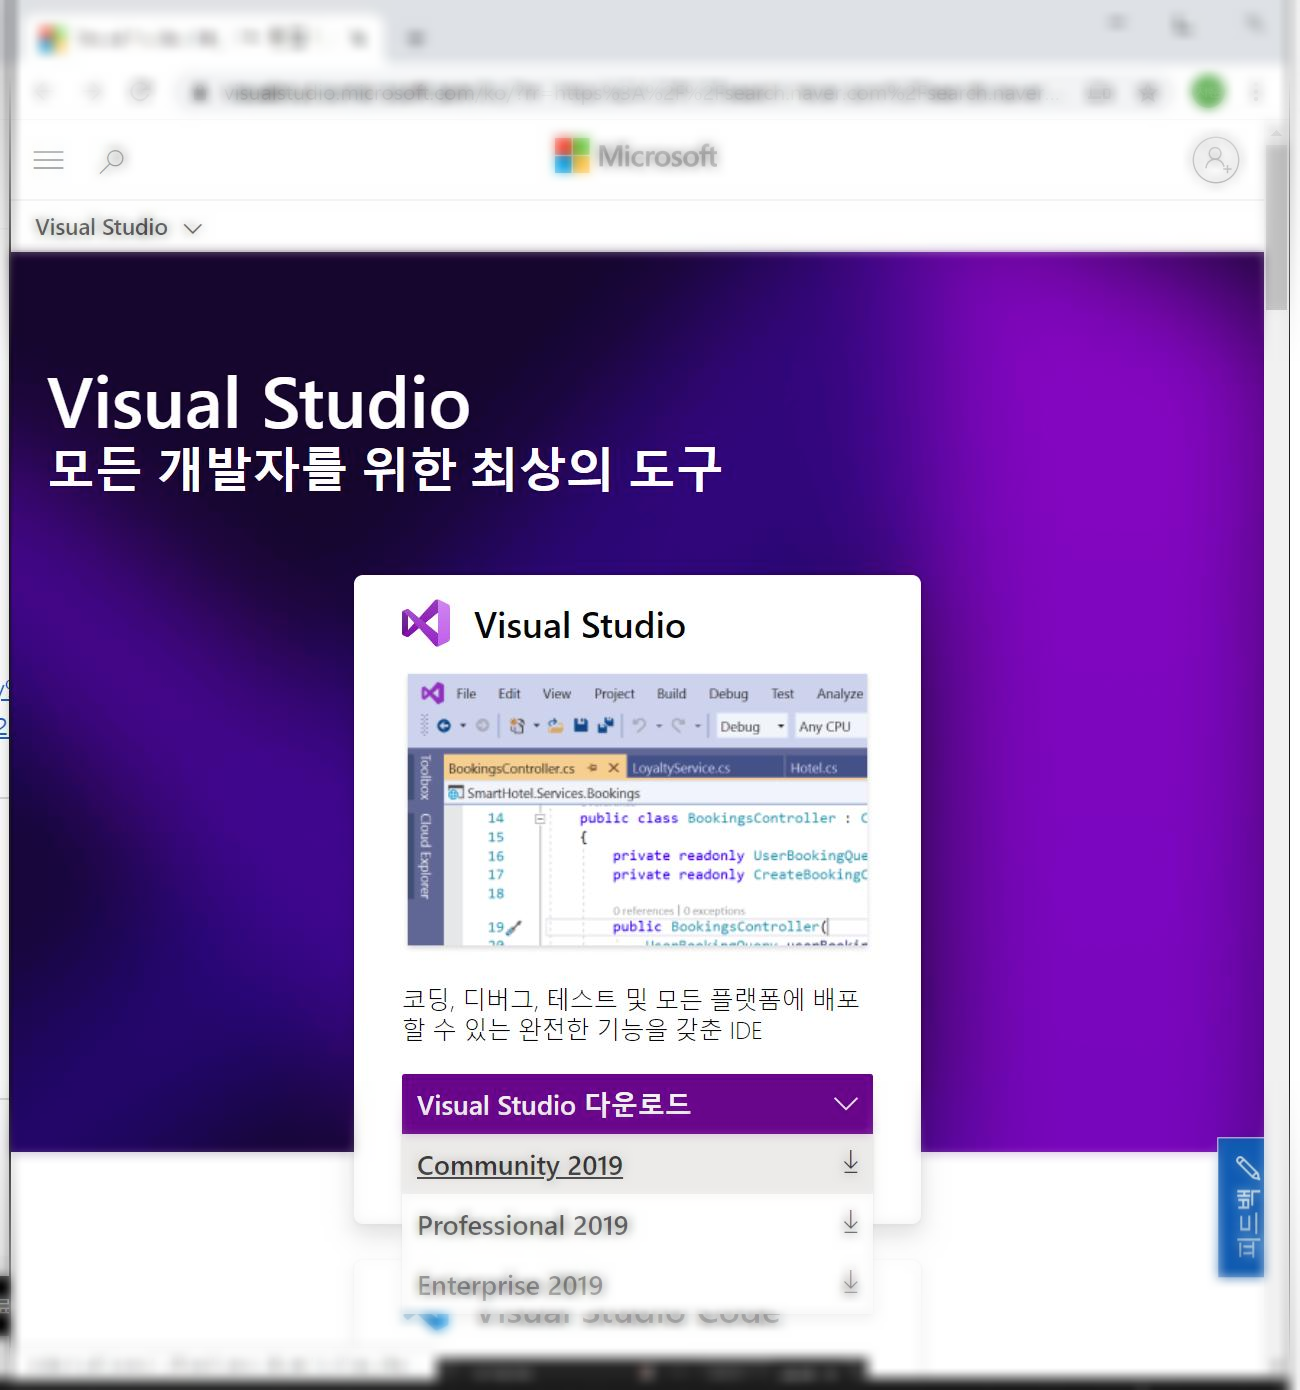Open browser three-dot menu
This screenshot has height=1390, width=1300.
click(1256, 92)
